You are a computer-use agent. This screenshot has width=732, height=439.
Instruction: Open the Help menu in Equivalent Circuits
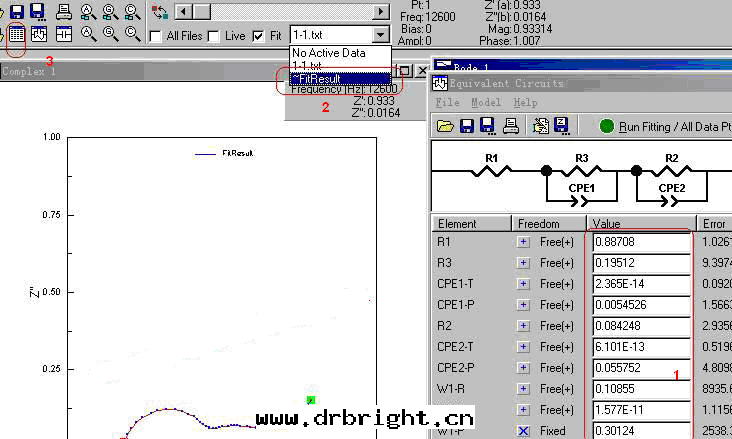(x=525, y=102)
